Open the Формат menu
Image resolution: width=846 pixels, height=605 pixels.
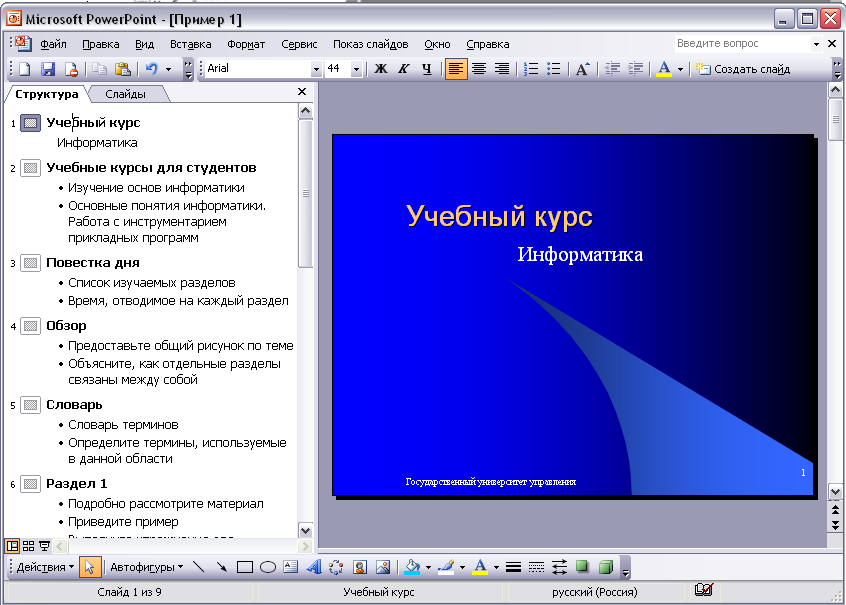[x=246, y=44]
